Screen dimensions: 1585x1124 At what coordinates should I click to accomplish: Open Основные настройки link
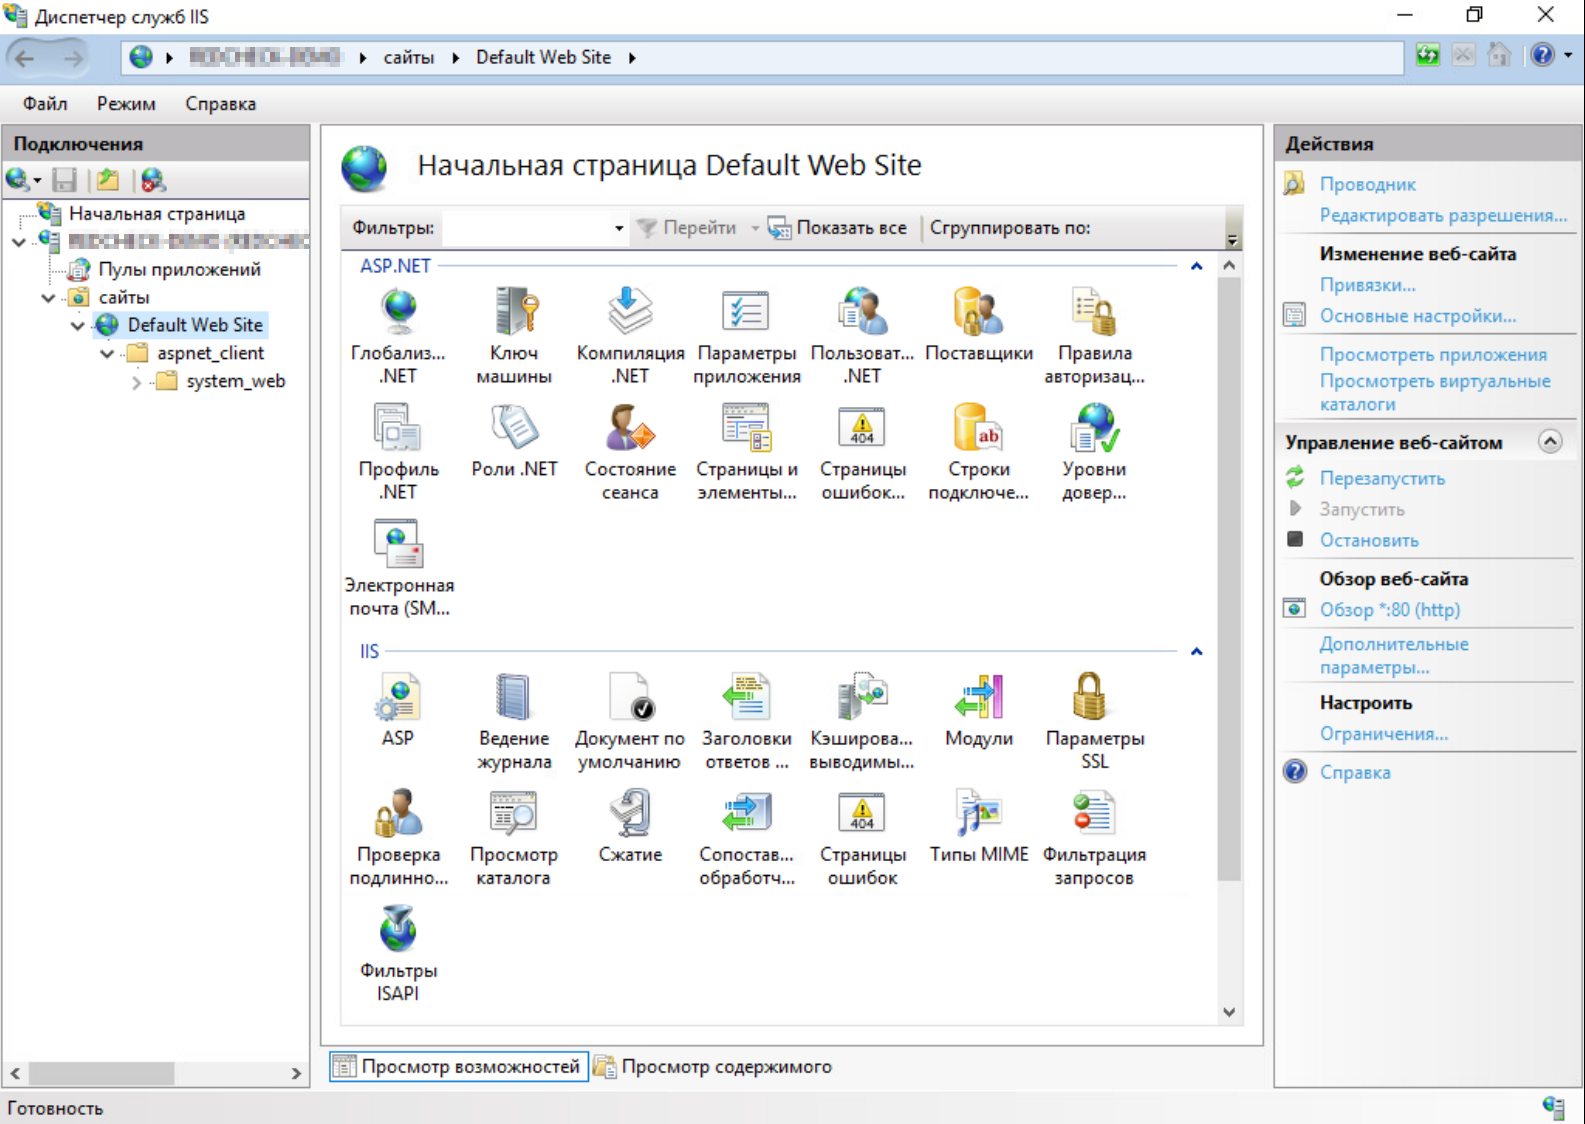(1417, 316)
